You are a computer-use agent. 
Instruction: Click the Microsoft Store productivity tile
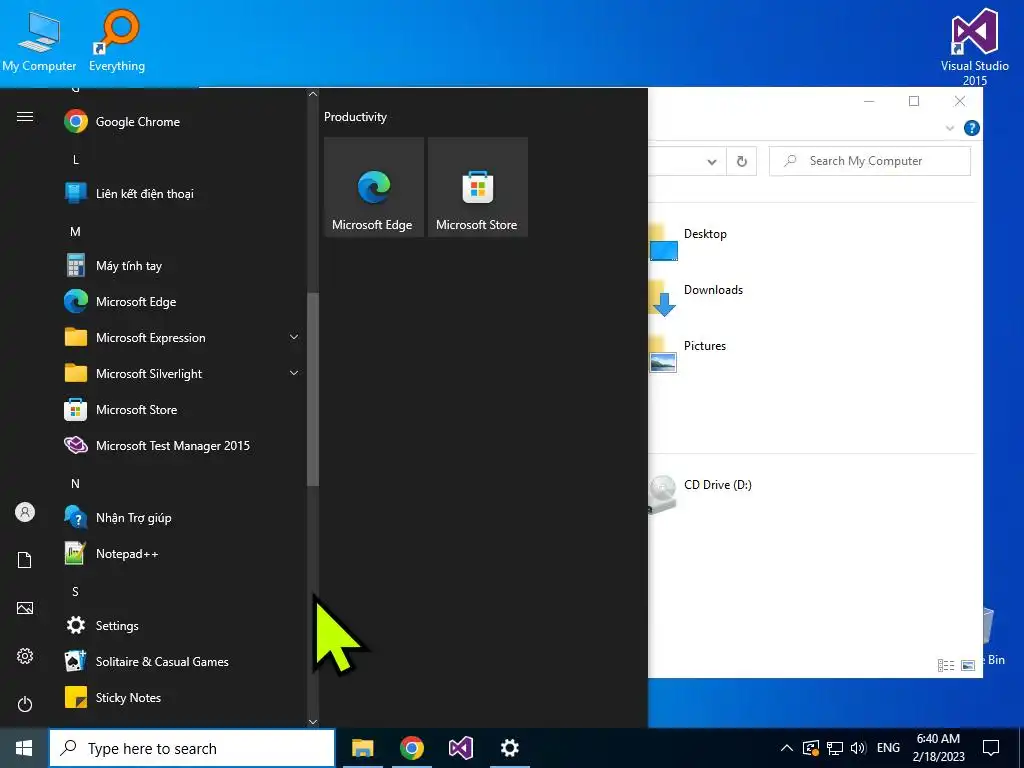[477, 187]
